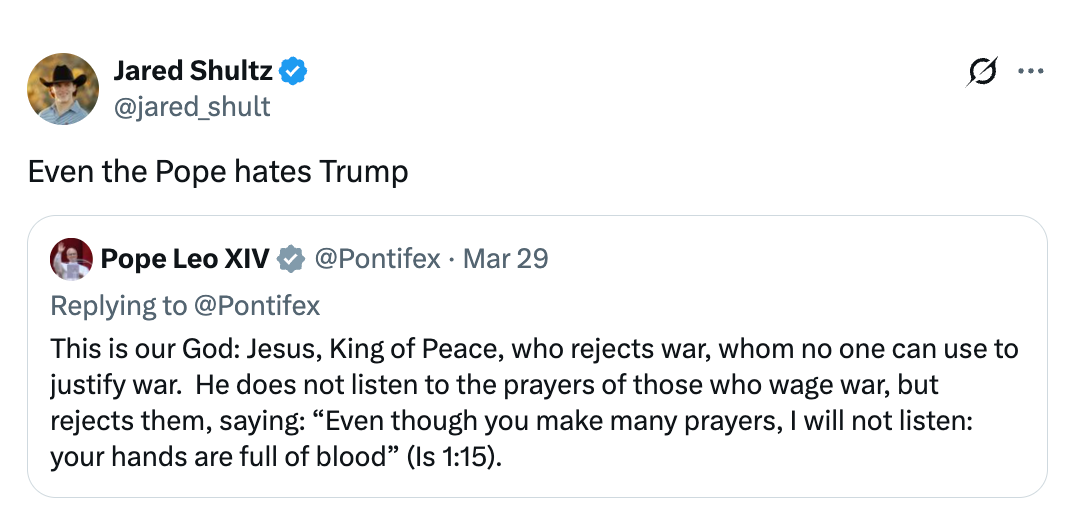1072x516 pixels.
Task: Open Jared Shultz's cowboy hat profile picture
Action: (63, 88)
